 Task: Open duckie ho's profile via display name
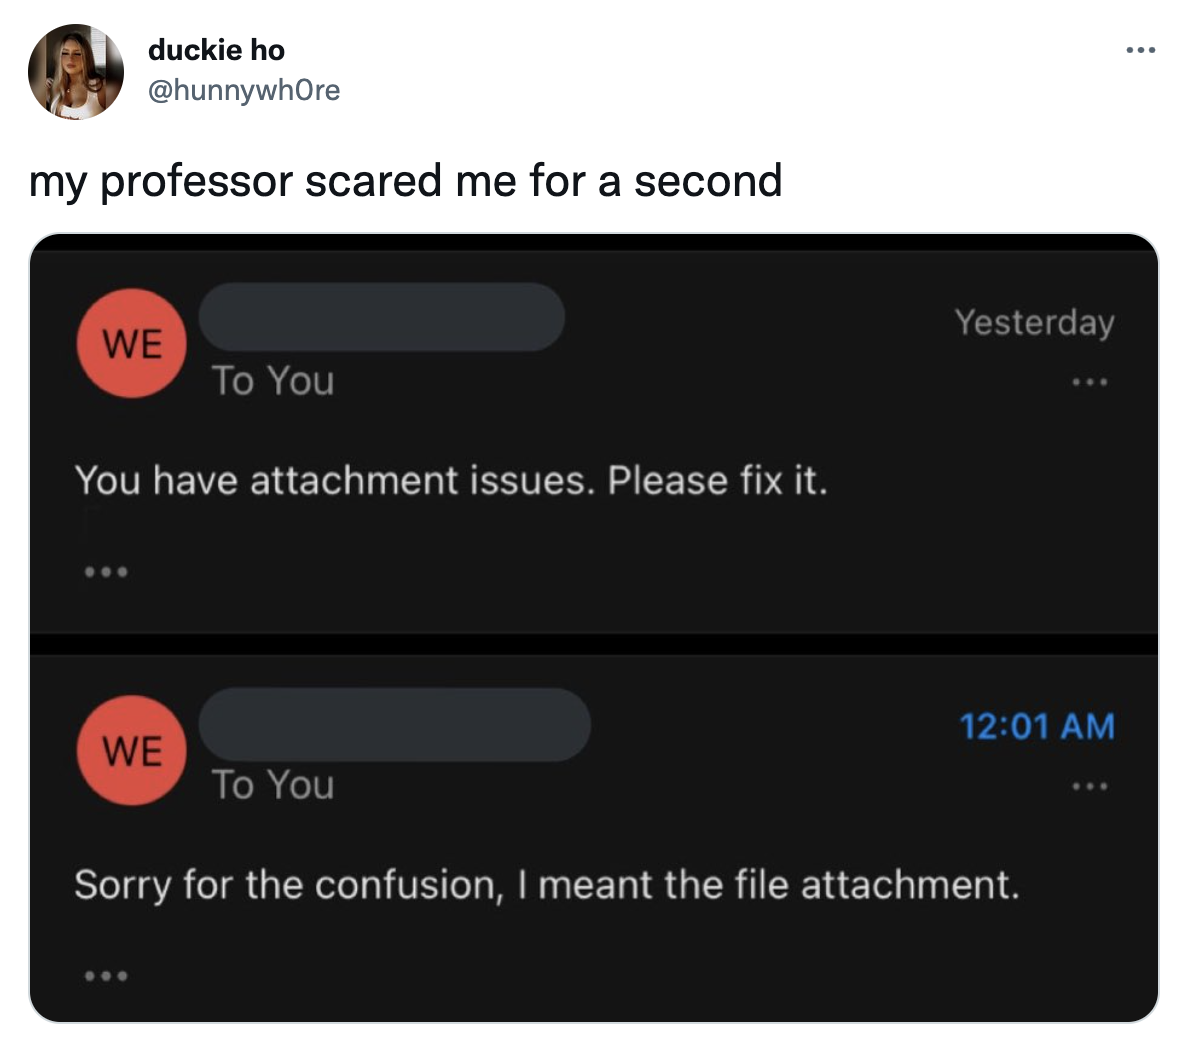(x=216, y=49)
